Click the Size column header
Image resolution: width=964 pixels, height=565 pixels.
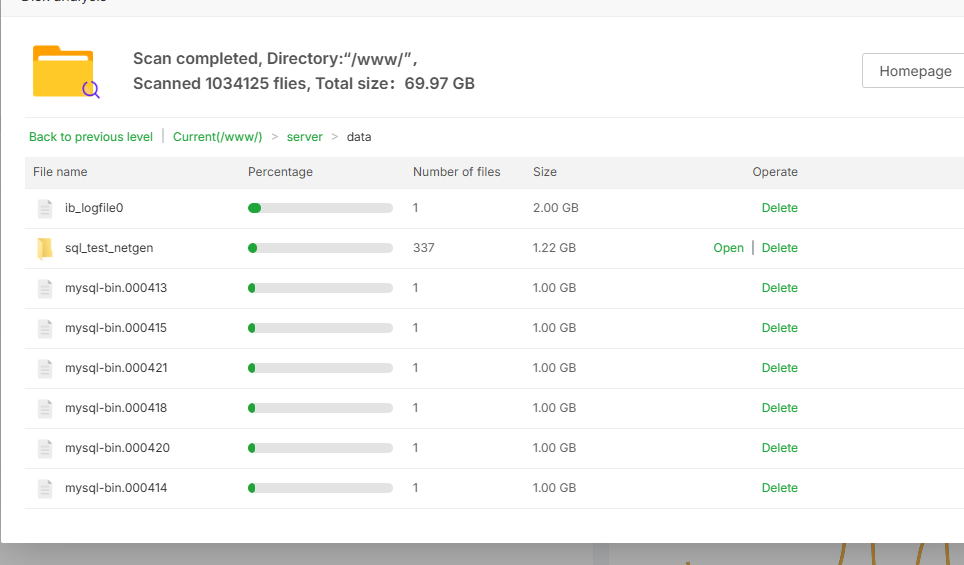(x=545, y=172)
